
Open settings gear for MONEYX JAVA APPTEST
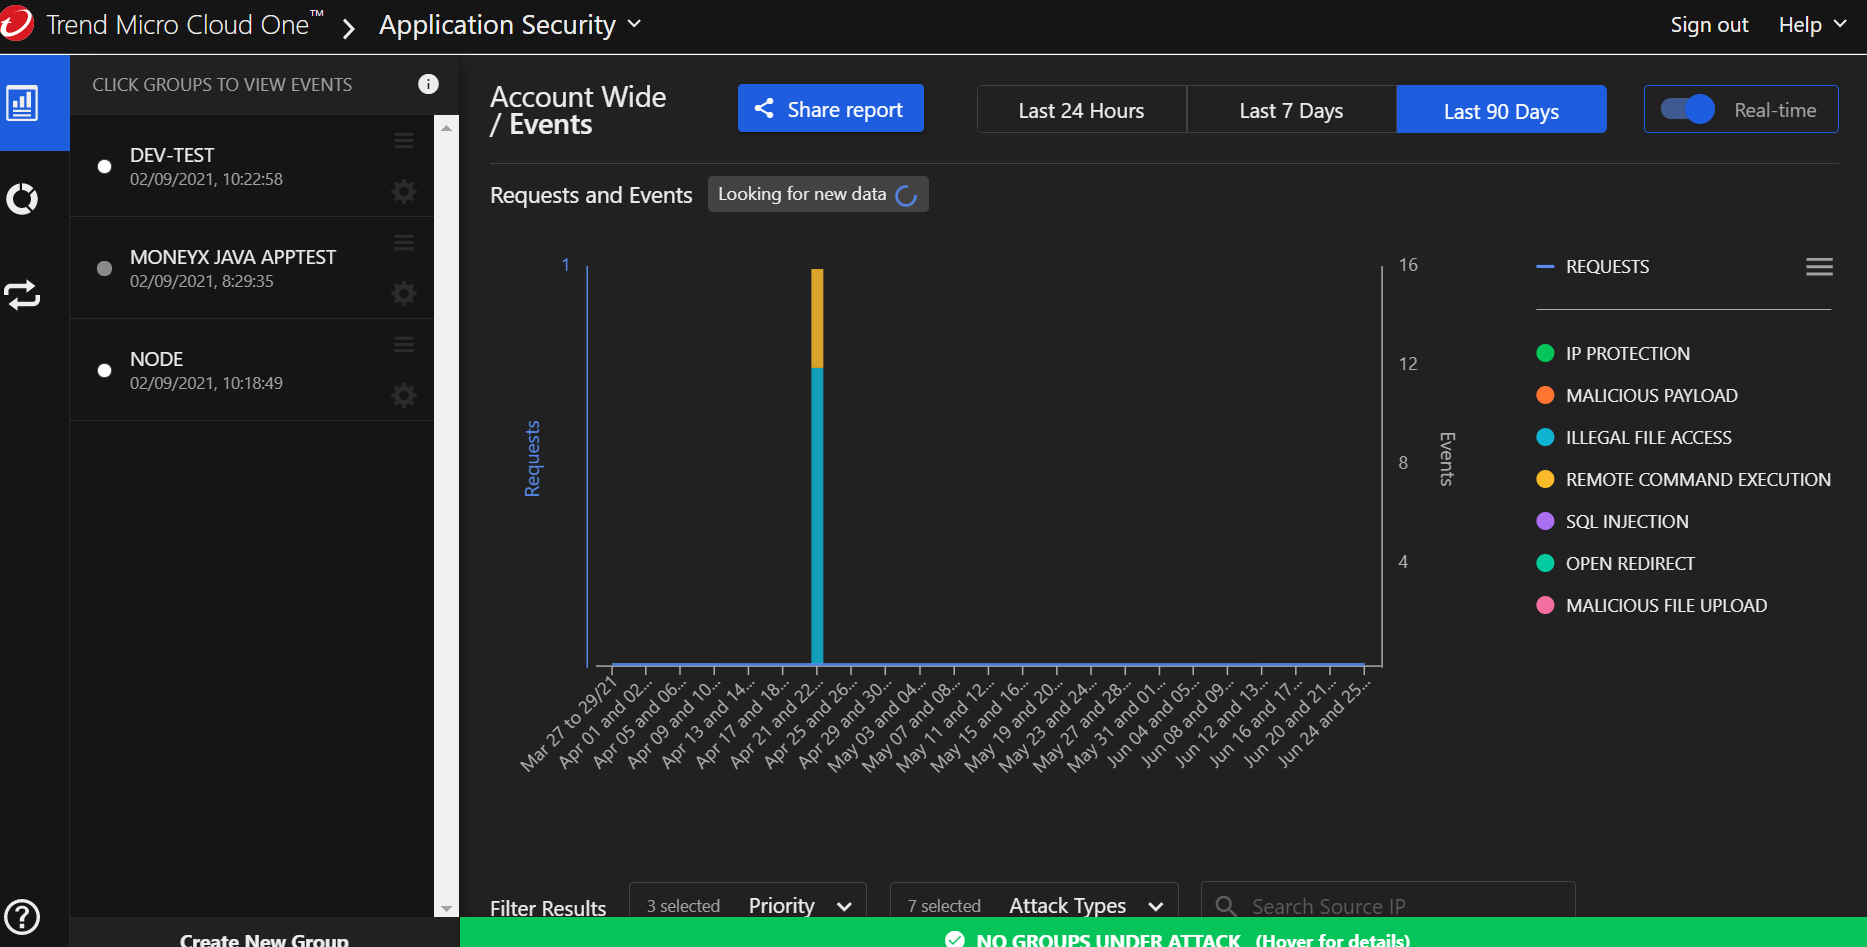pyautogui.click(x=404, y=293)
